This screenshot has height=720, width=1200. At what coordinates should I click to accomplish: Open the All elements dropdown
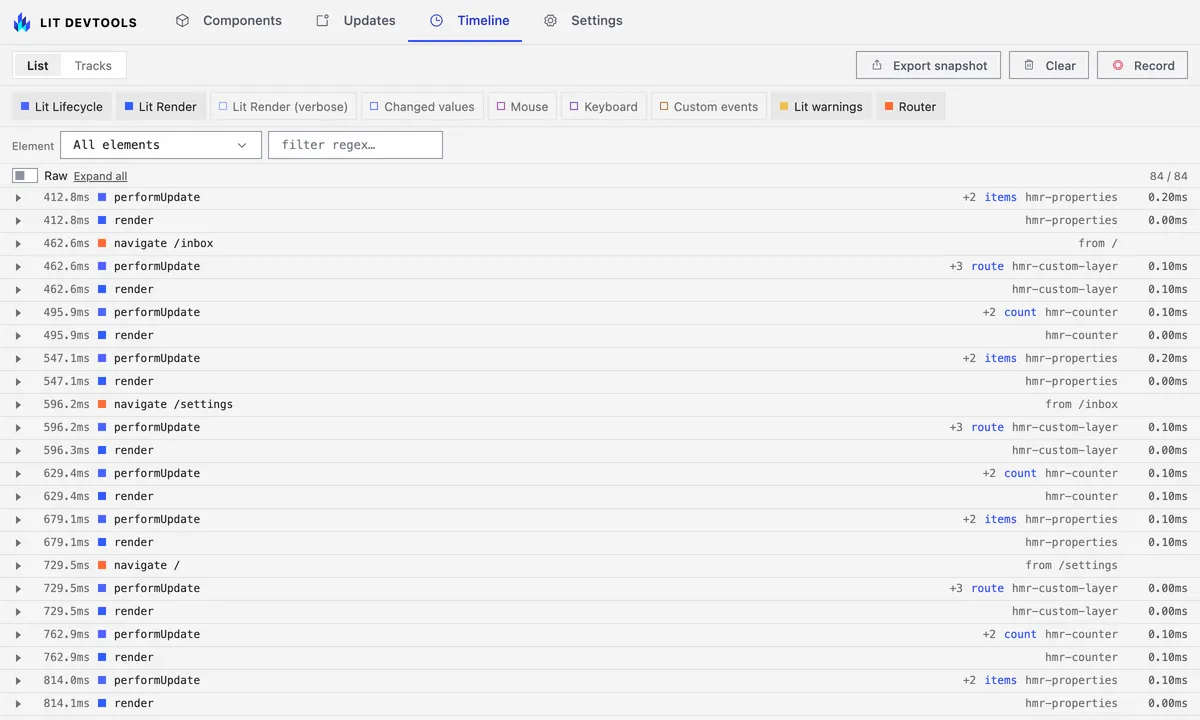point(161,145)
